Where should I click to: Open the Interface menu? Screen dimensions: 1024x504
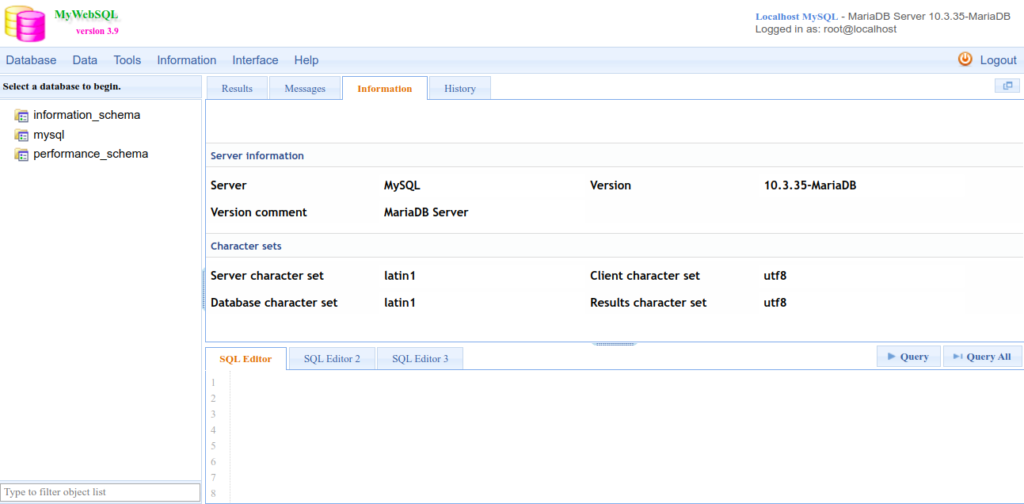coord(255,60)
